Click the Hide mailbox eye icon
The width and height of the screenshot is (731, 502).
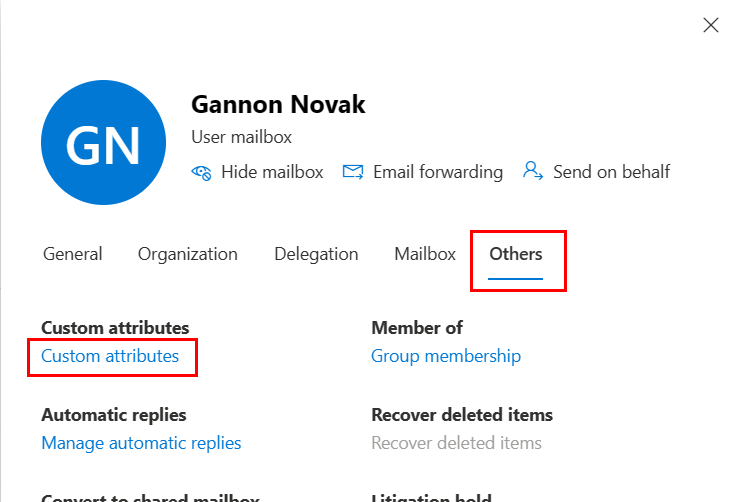[201, 172]
